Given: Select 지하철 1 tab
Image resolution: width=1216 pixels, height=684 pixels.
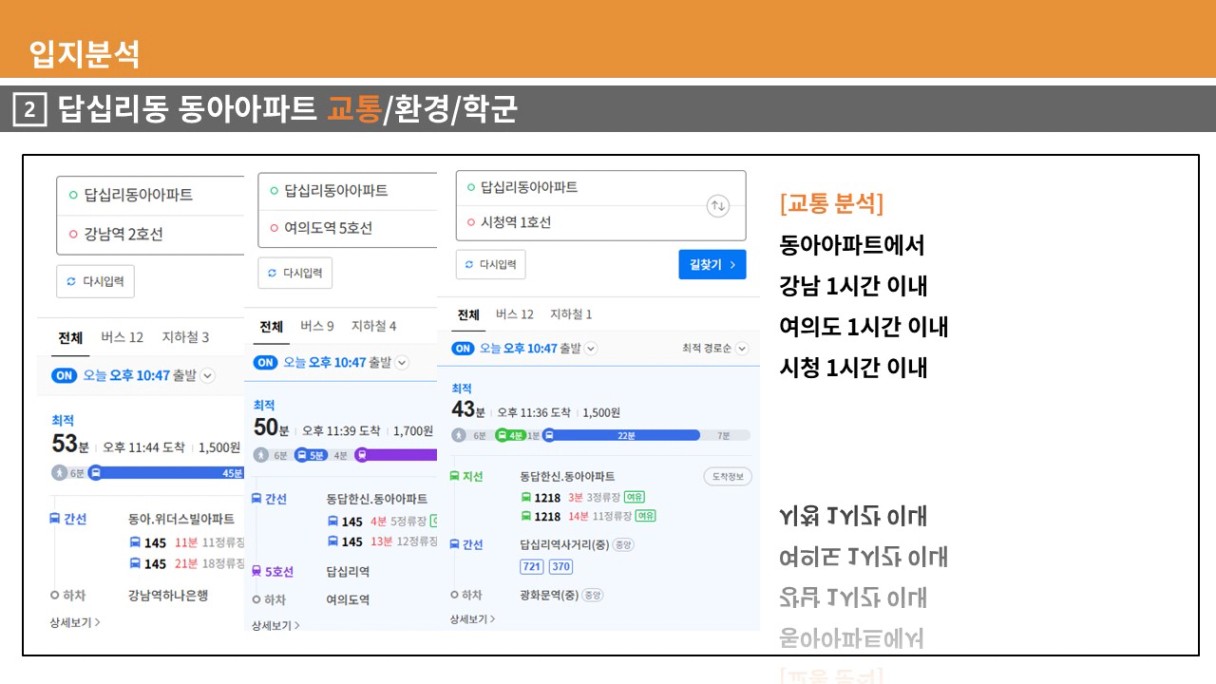Looking at the screenshot, I should [571, 314].
